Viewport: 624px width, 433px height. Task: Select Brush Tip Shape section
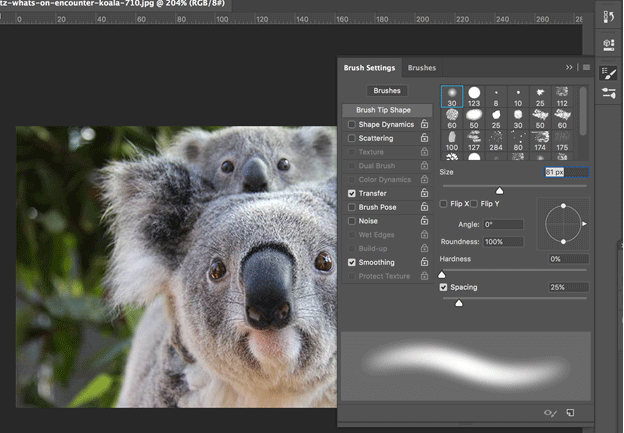click(387, 110)
